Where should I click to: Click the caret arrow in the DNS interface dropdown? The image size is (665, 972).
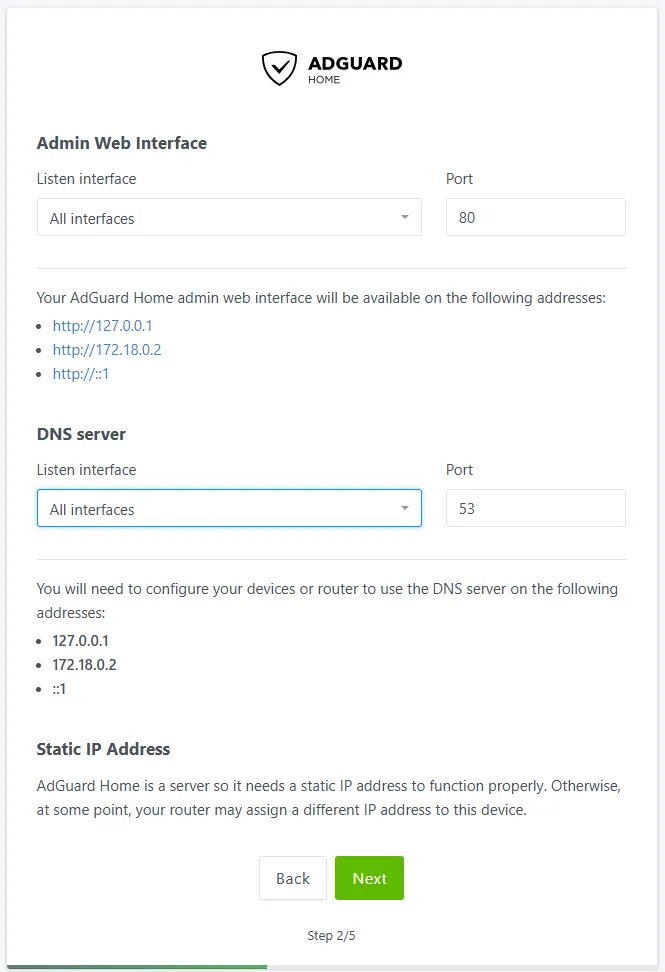point(405,508)
